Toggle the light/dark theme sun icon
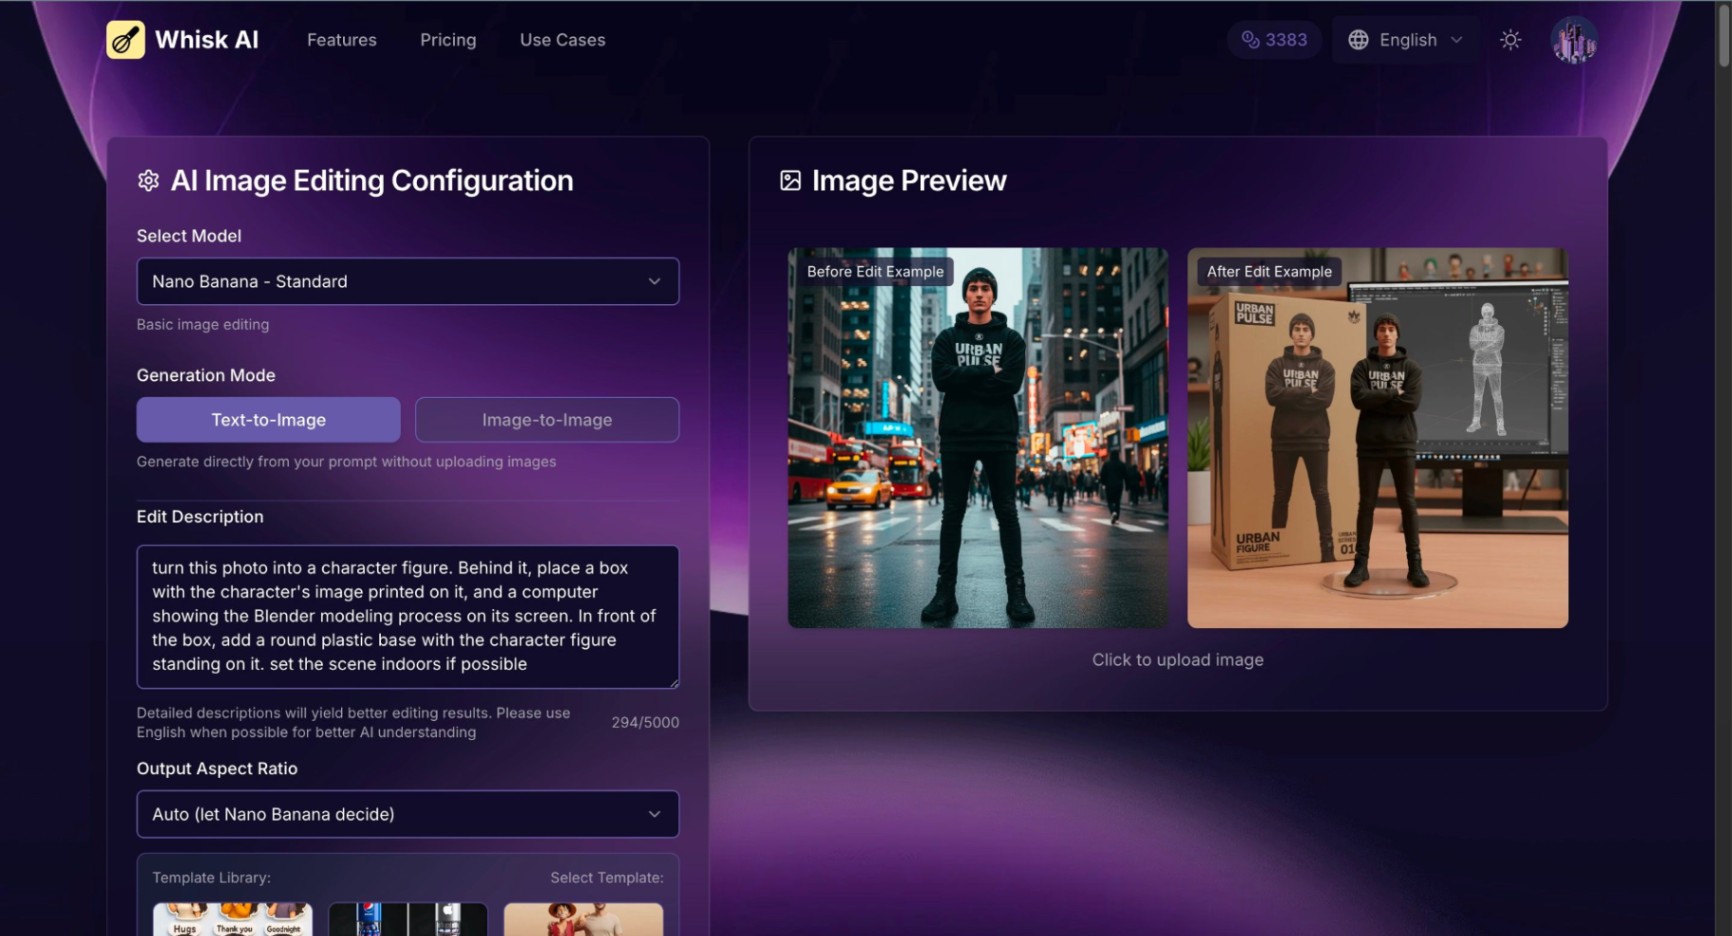The width and height of the screenshot is (1732, 936). tap(1510, 40)
